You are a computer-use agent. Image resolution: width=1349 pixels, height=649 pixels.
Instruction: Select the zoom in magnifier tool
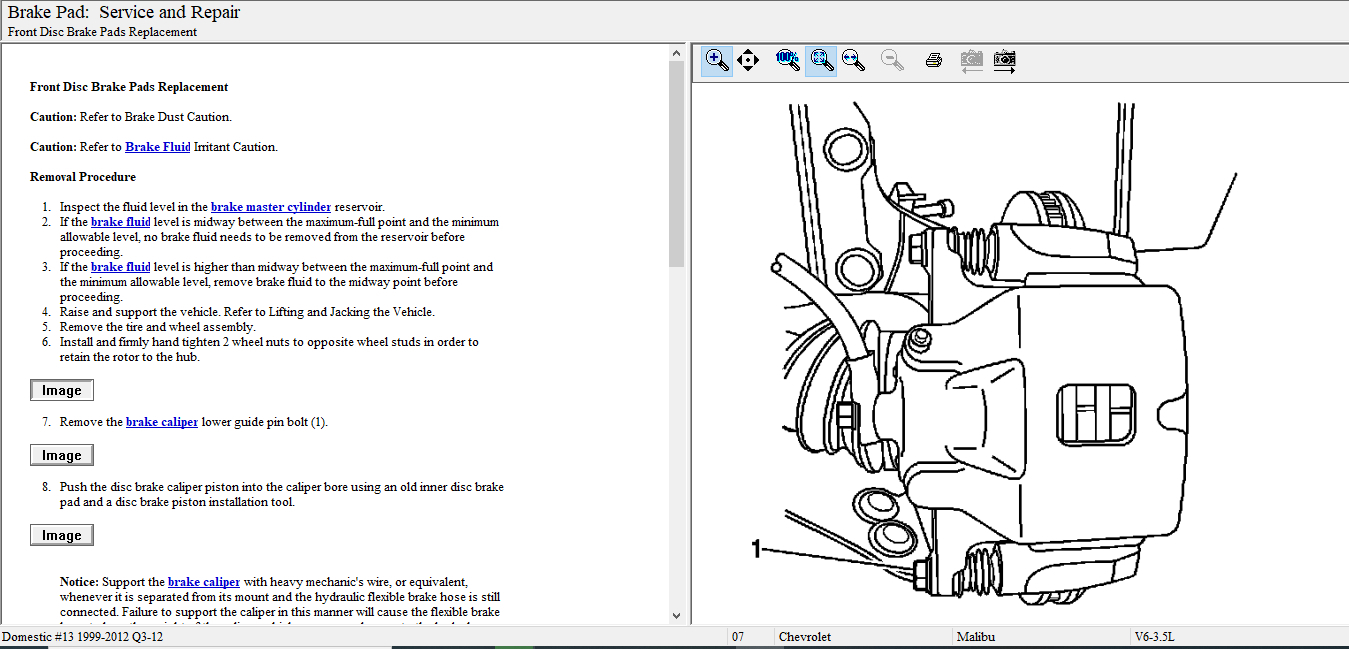pyautogui.click(x=716, y=60)
